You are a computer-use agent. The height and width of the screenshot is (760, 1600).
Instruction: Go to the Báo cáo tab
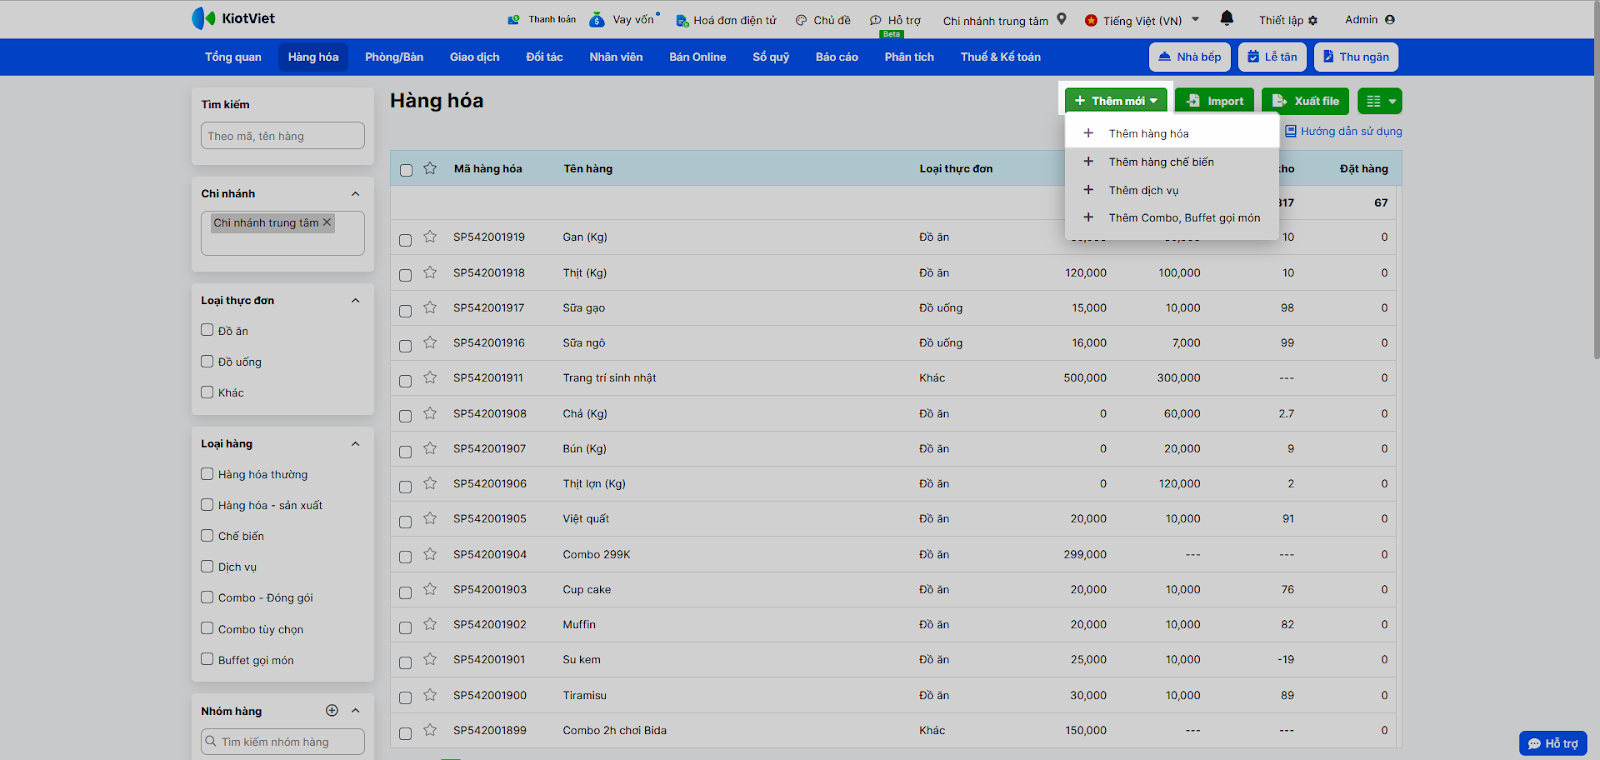pos(836,57)
